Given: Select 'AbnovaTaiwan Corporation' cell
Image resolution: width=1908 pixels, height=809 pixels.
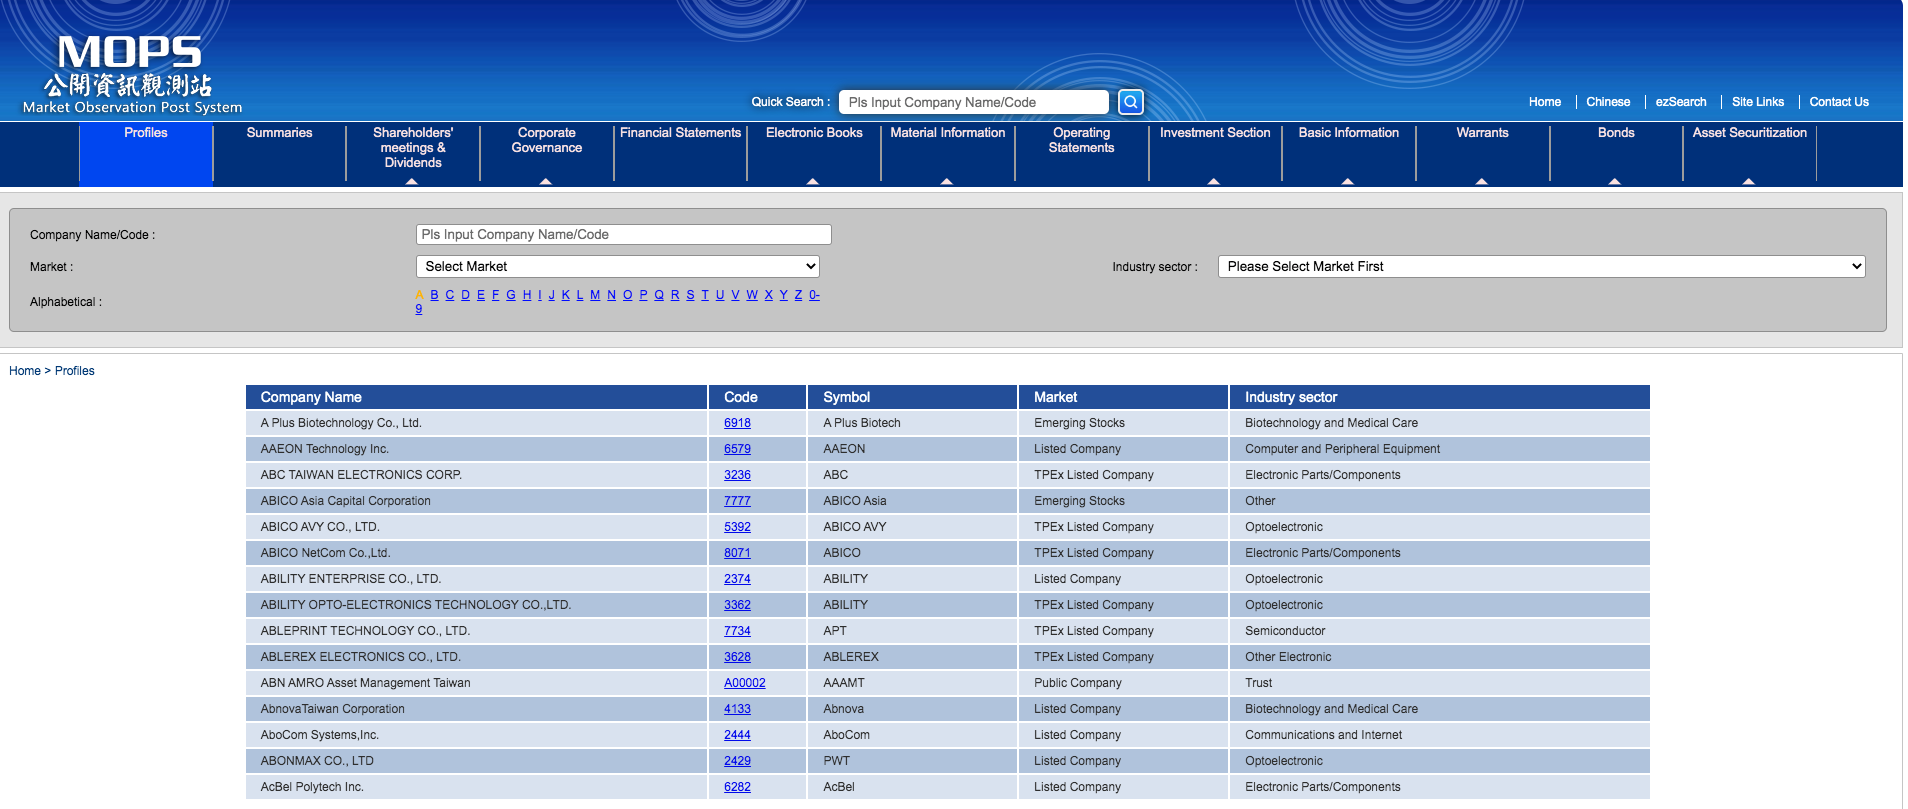Looking at the screenshot, I should (477, 709).
